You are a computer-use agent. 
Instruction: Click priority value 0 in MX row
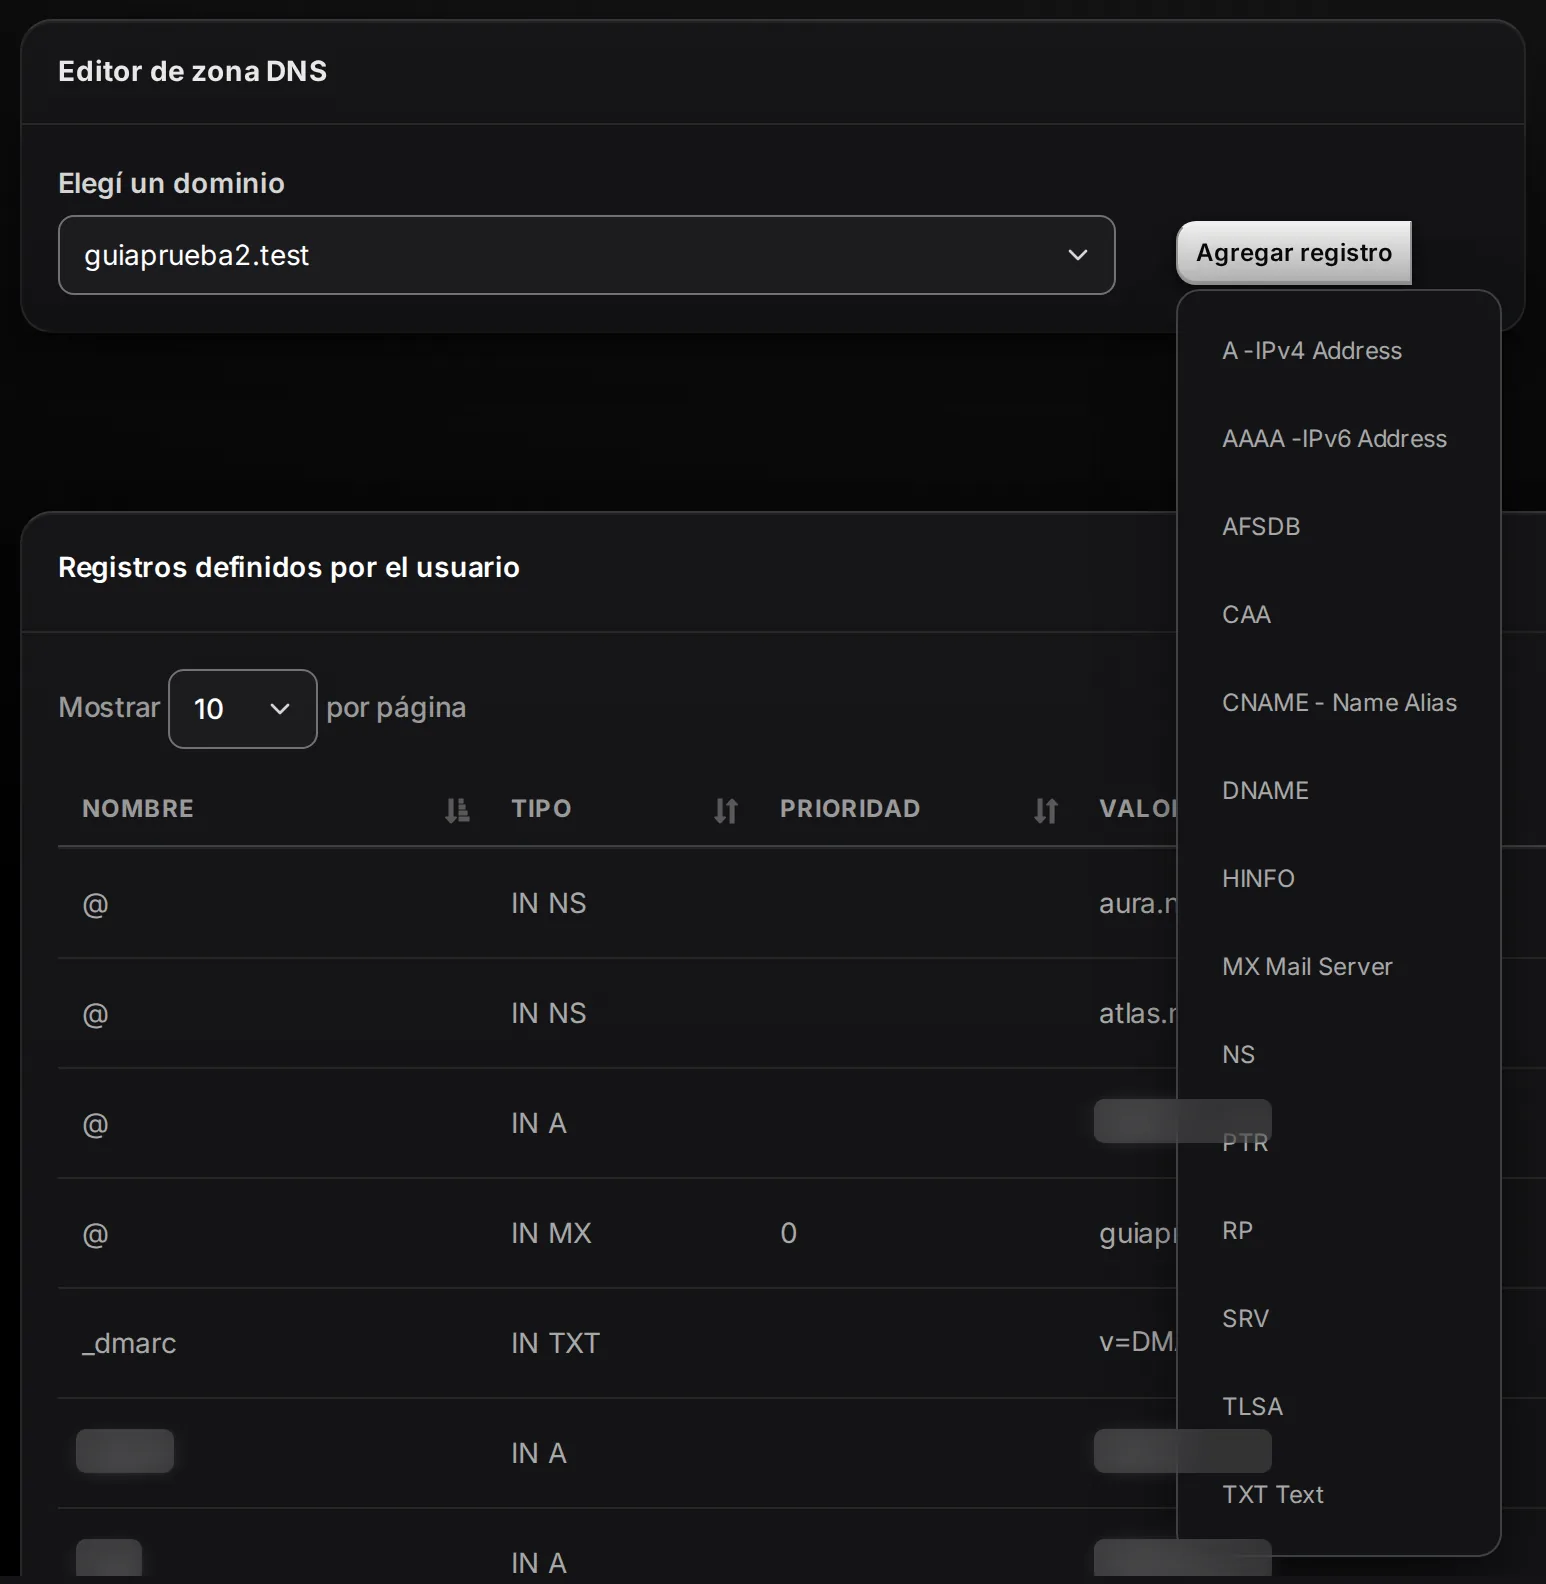tap(788, 1233)
